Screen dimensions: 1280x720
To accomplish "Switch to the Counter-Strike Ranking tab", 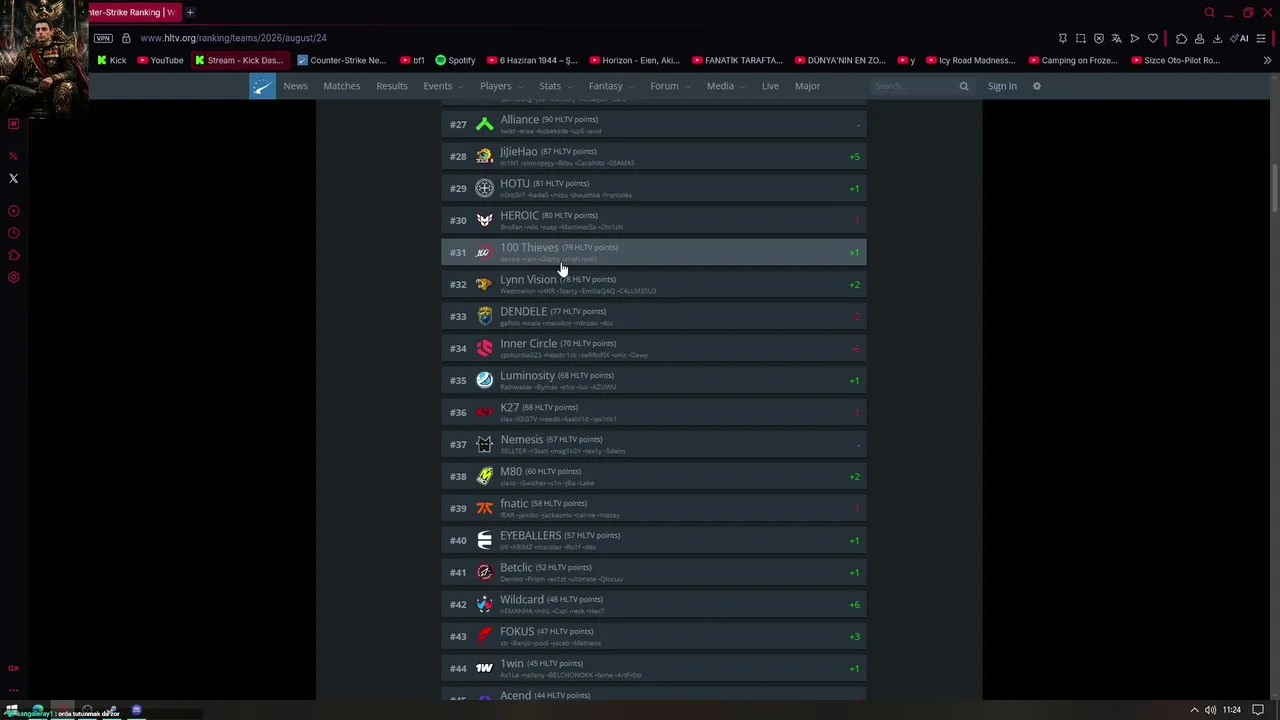I will [x=133, y=12].
